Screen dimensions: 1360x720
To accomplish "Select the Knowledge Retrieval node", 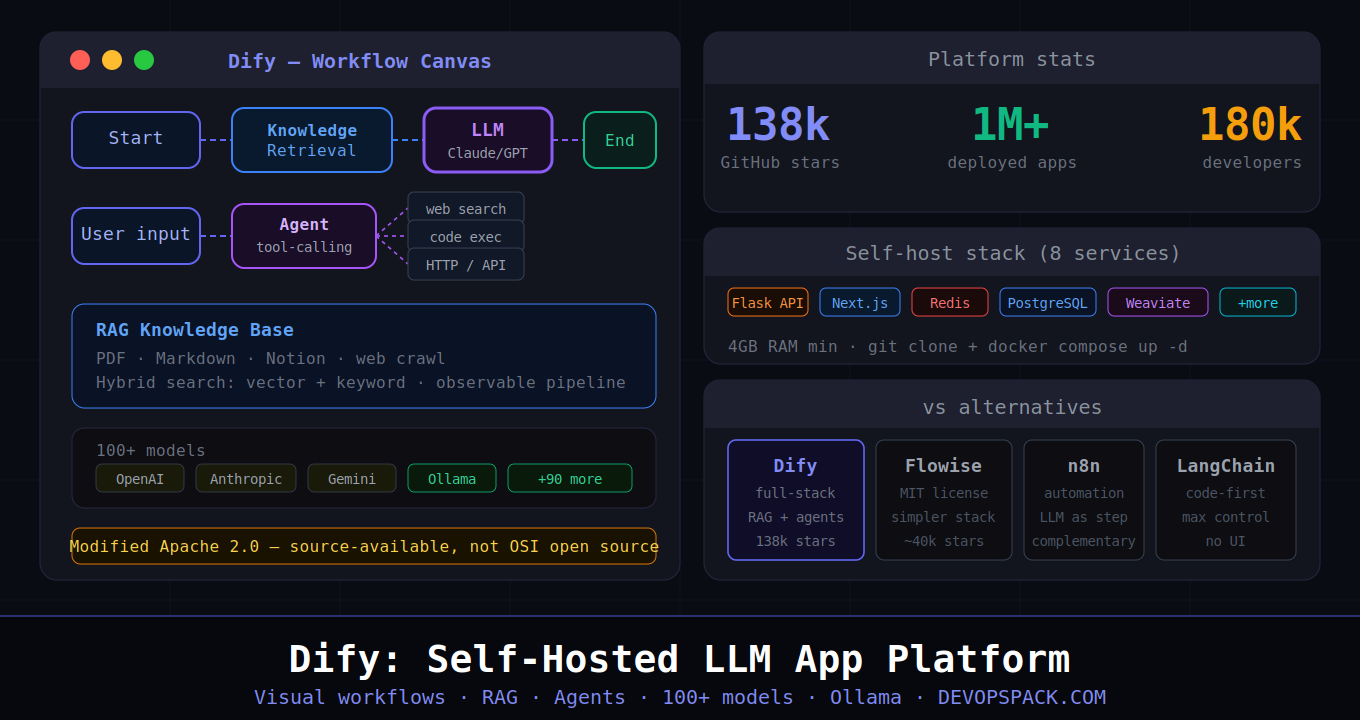I will pos(312,140).
